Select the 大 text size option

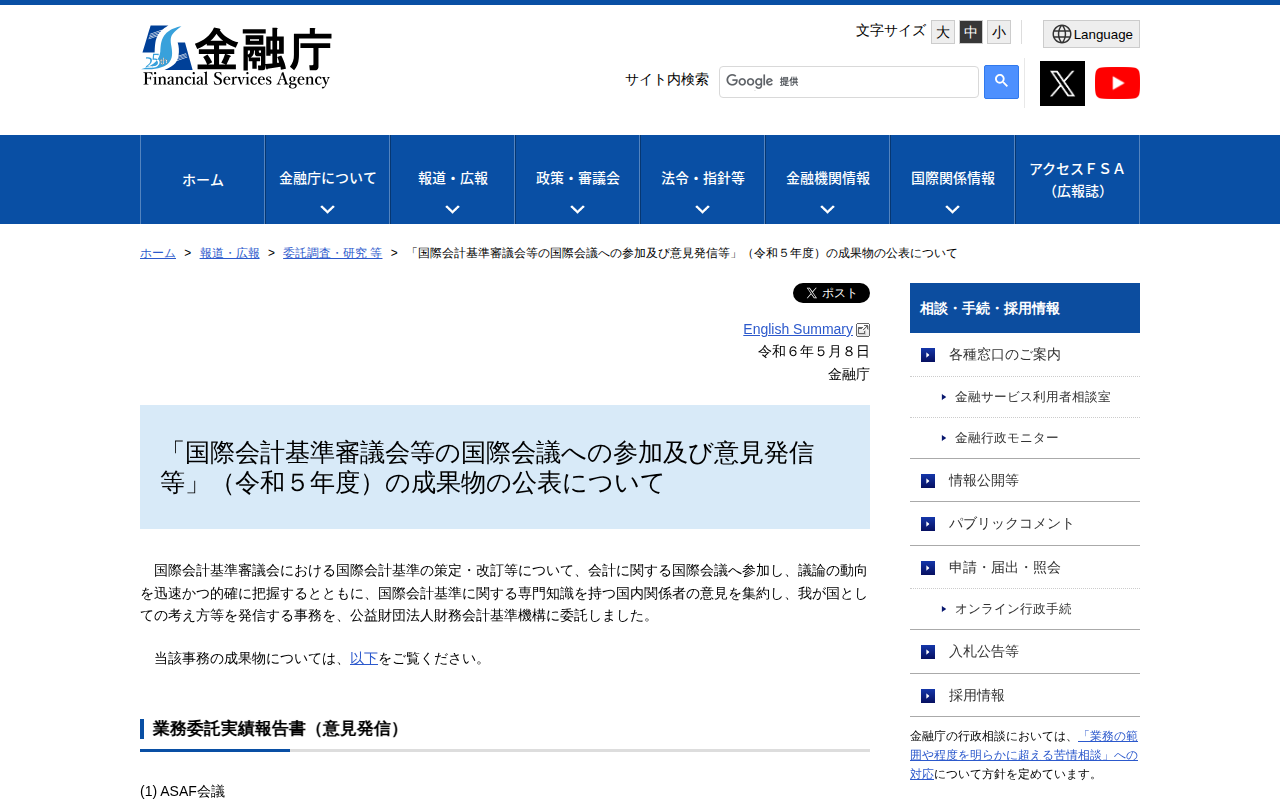[942, 31]
